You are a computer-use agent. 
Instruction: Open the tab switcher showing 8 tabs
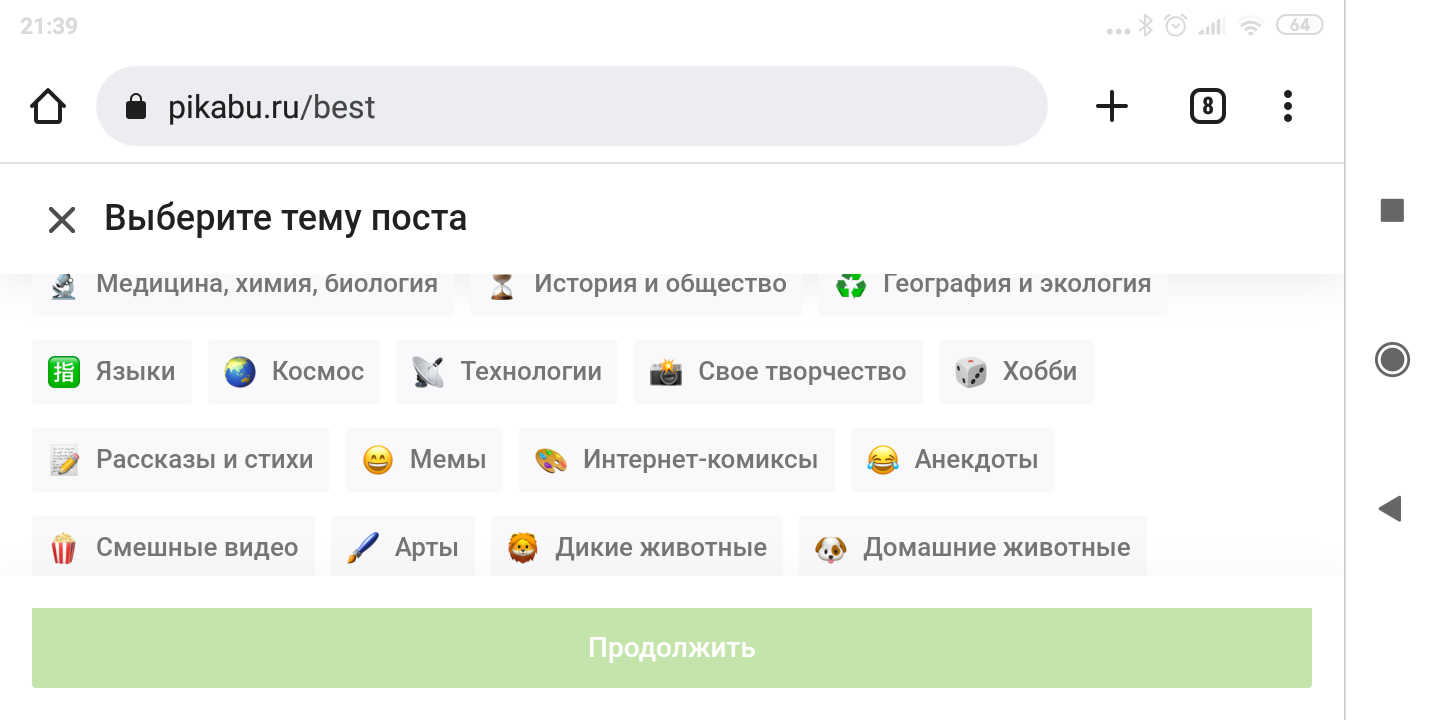[x=1207, y=106]
